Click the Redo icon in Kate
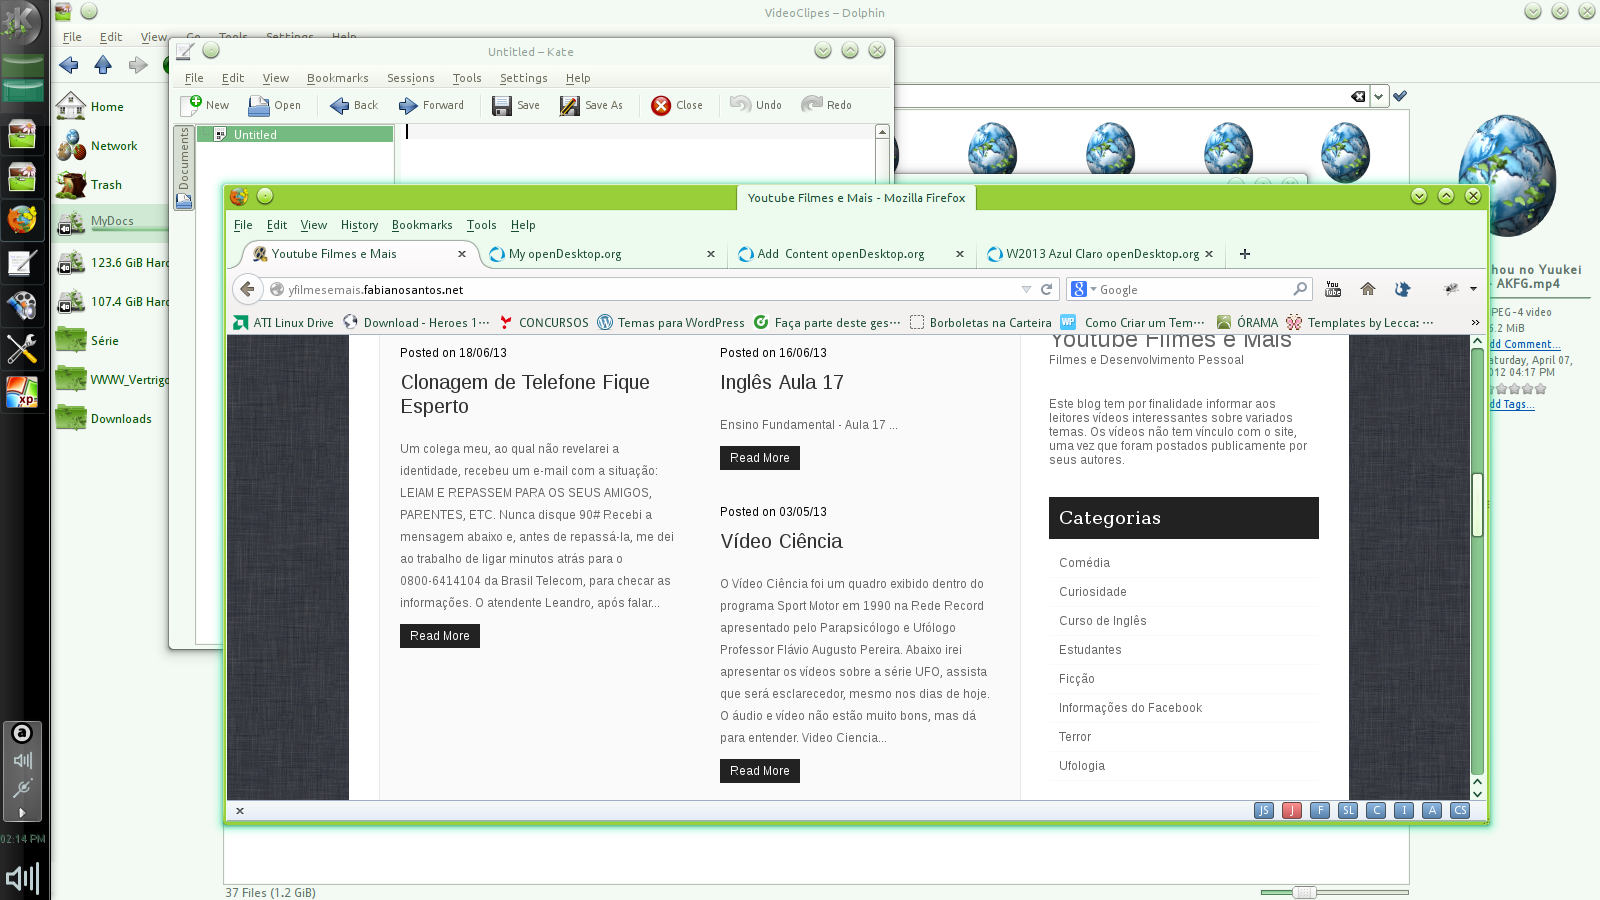 point(812,104)
